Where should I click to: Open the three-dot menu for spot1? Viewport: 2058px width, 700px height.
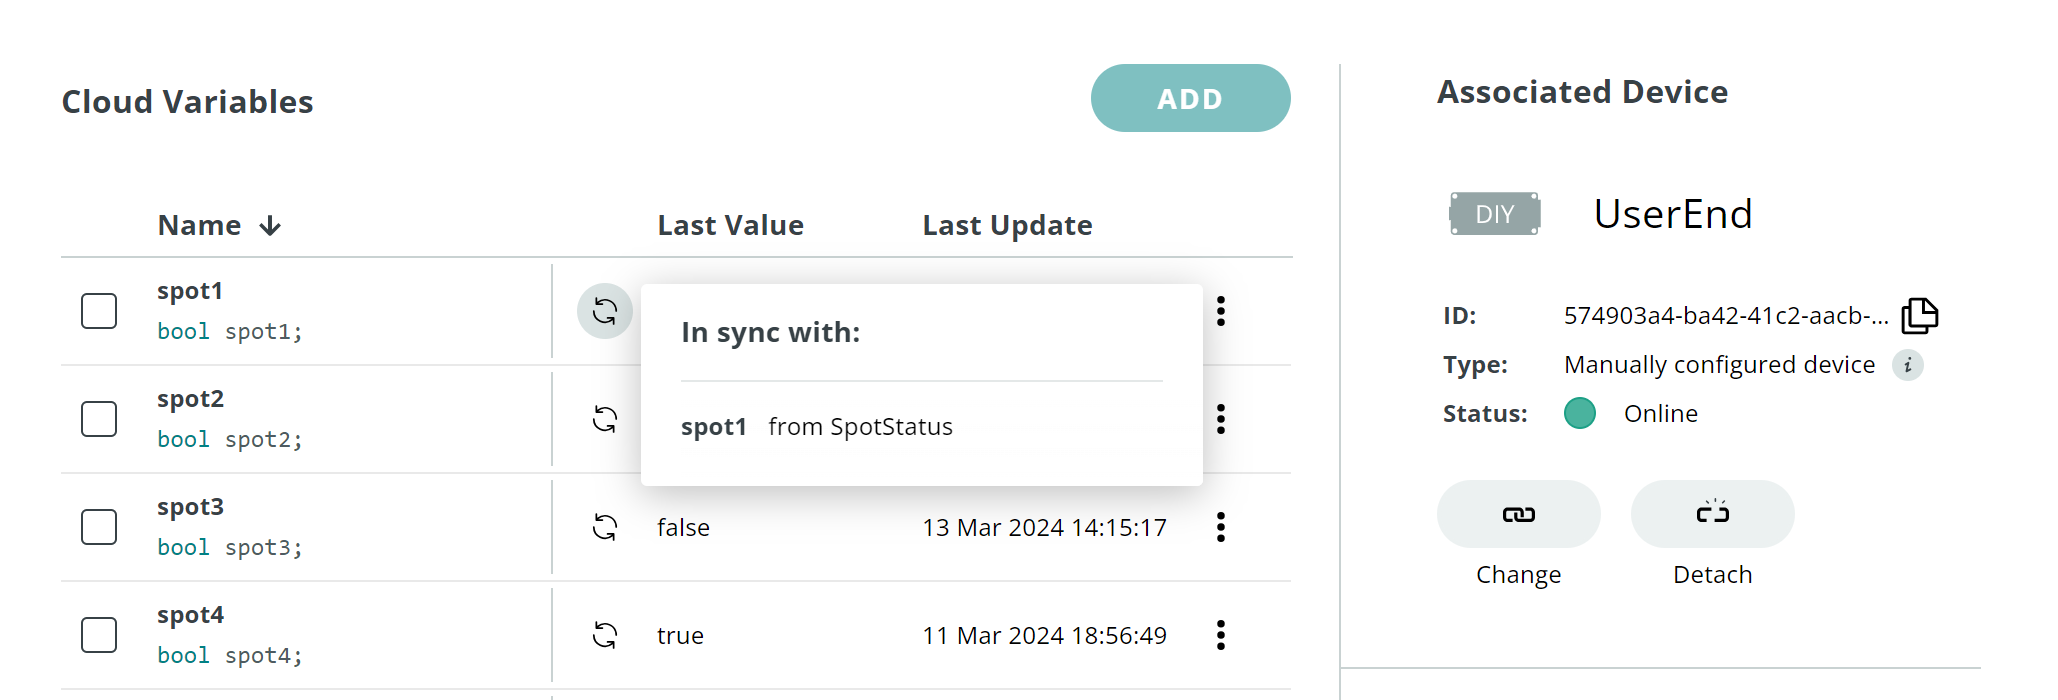[x=1221, y=311]
